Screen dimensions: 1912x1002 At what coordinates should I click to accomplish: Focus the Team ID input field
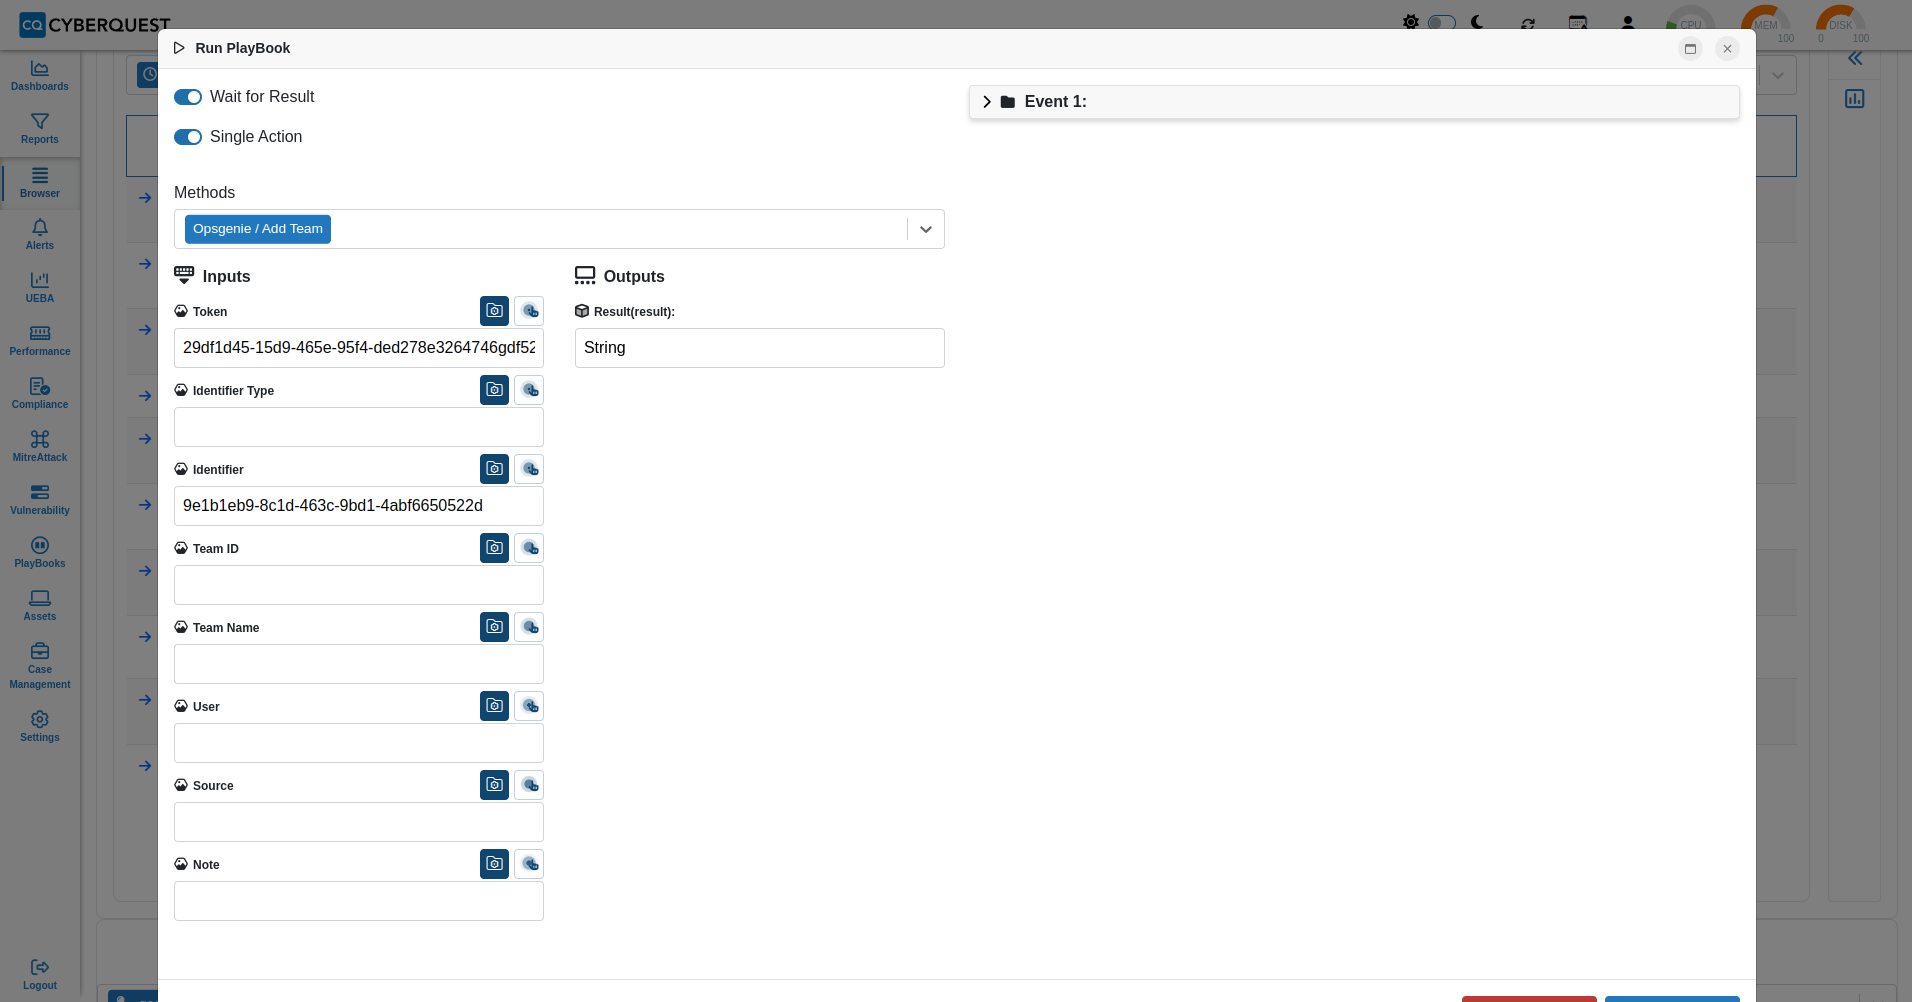[x=359, y=585]
